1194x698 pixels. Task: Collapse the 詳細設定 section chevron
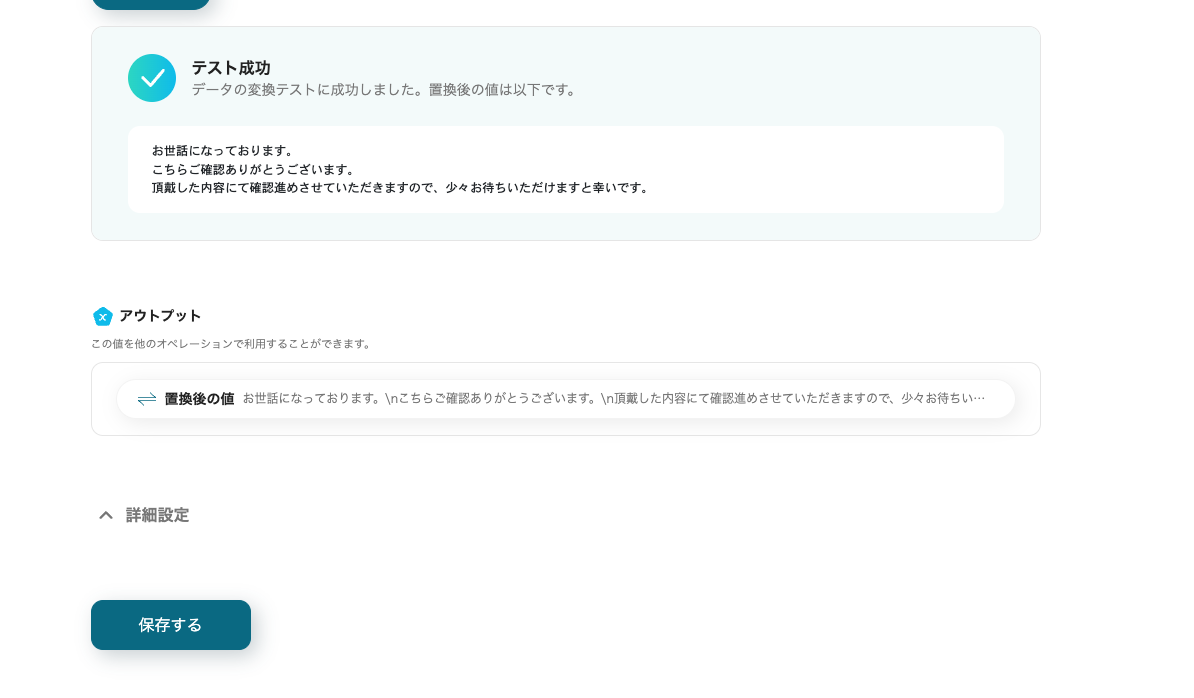tap(106, 515)
